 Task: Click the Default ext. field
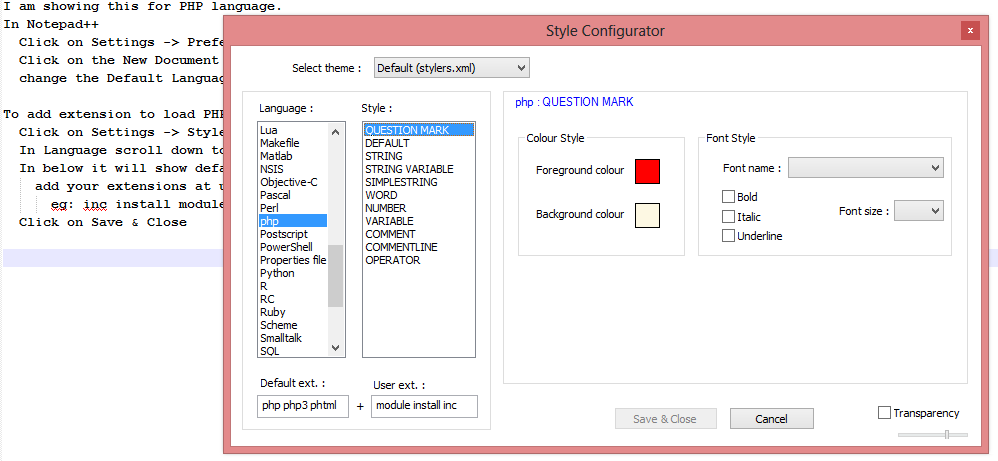(x=303, y=406)
